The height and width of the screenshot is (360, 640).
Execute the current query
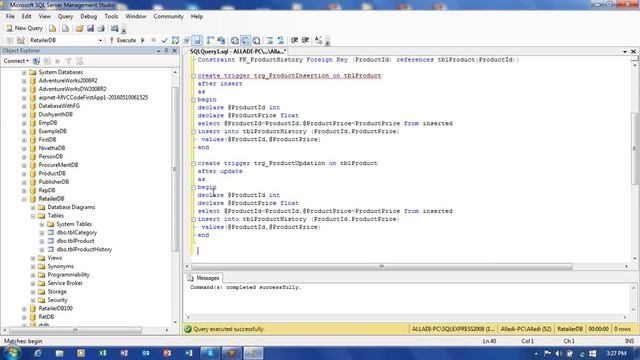(x=122, y=40)
